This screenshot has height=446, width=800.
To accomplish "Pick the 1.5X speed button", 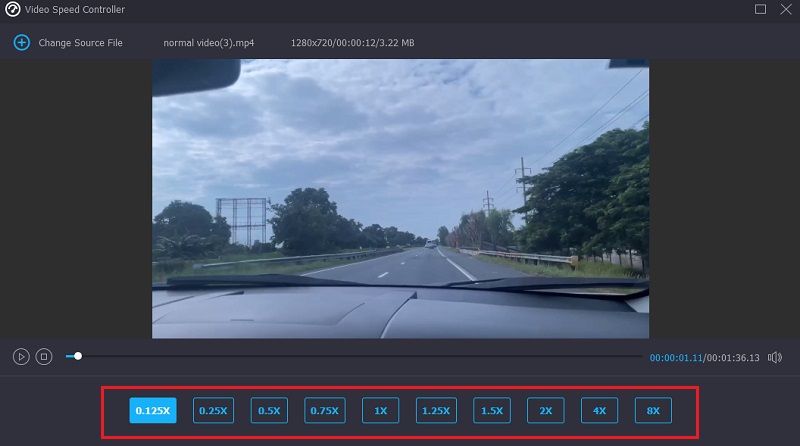I will pos(492,410).
